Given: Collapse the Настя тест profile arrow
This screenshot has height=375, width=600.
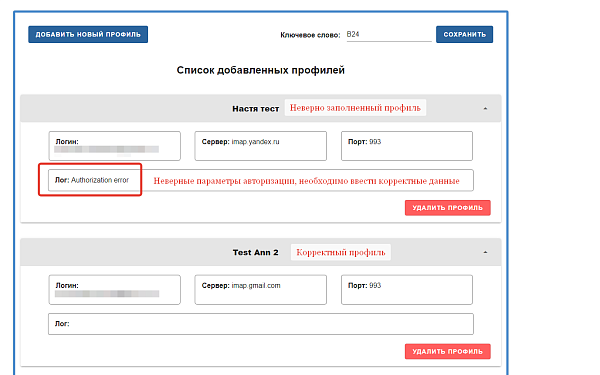Looking at the screenshot, I should click(485, 109).
